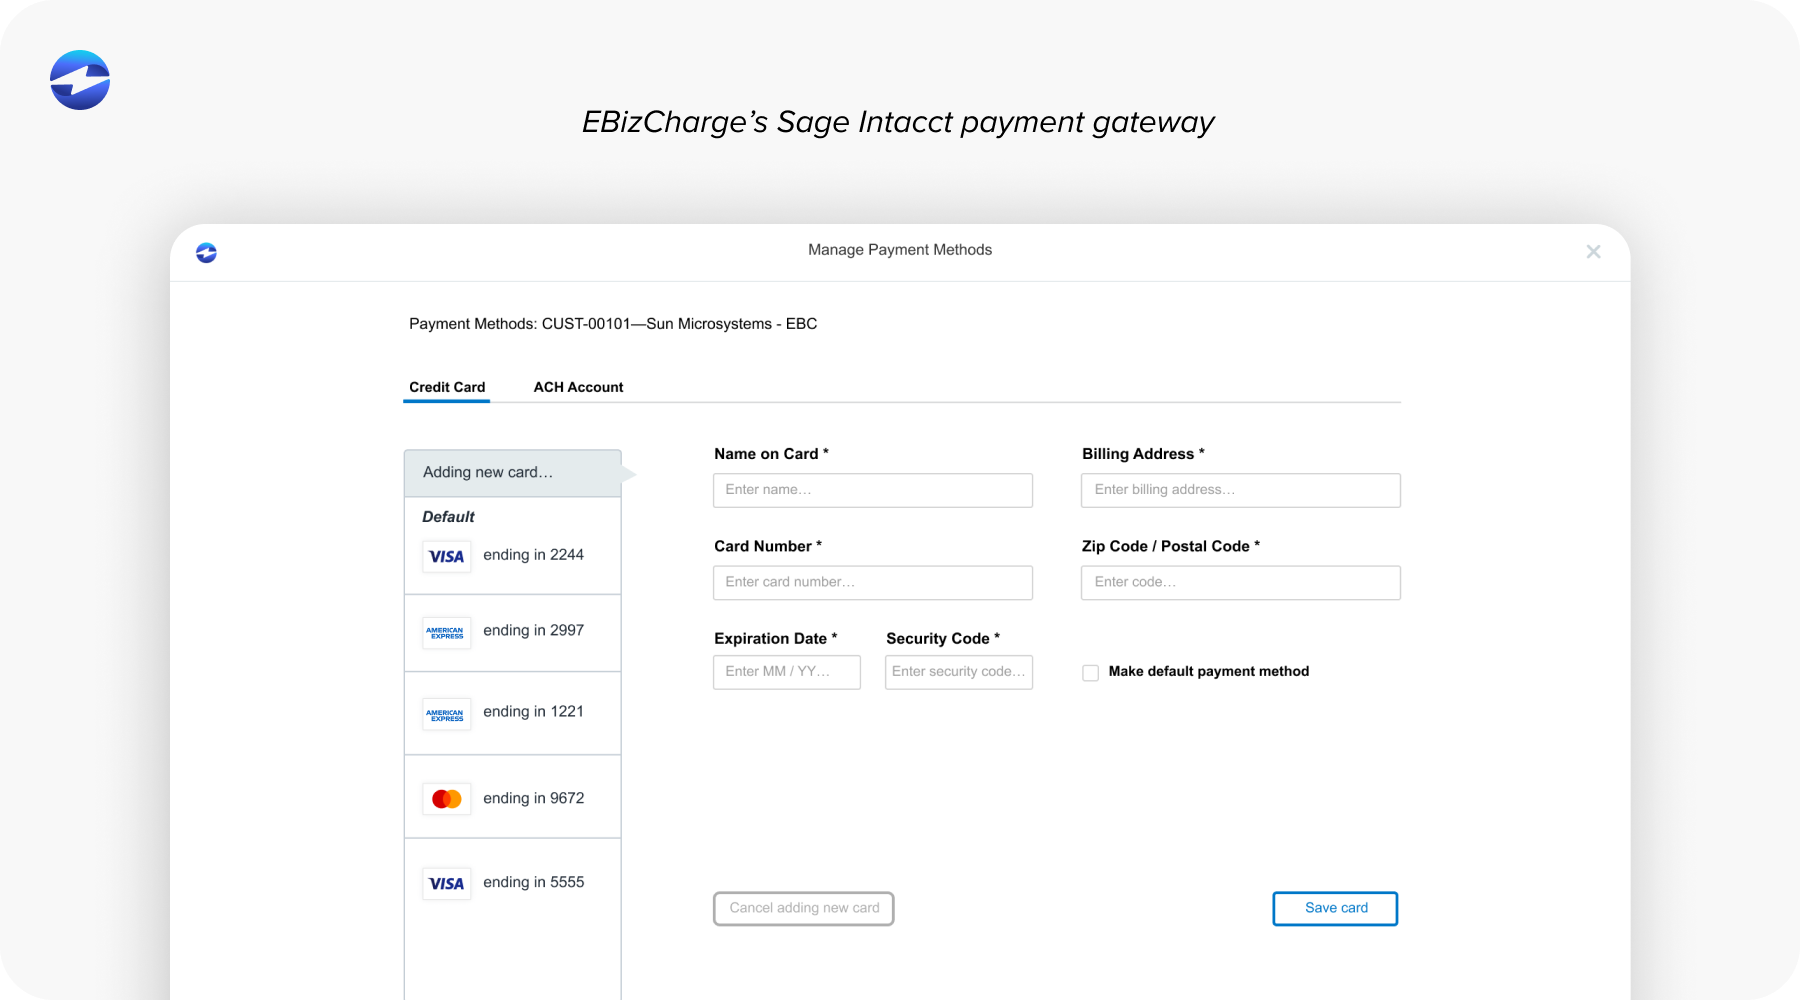Select the Visa card ending in 2244
The width and height of the screenshot is (1800, 1000).
coord(512,555)
